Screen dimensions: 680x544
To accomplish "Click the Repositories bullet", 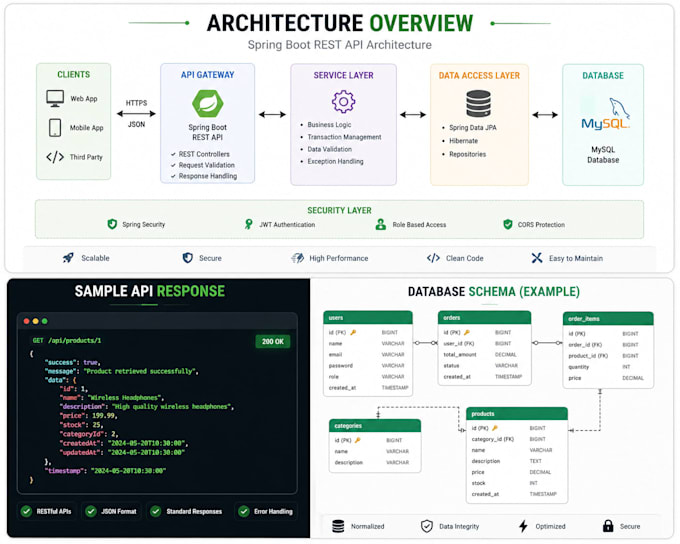I will (463, 154).
